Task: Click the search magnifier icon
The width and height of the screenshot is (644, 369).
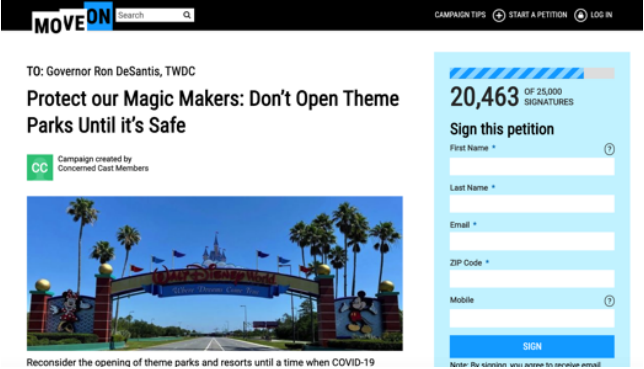Action: click(187, 15)
